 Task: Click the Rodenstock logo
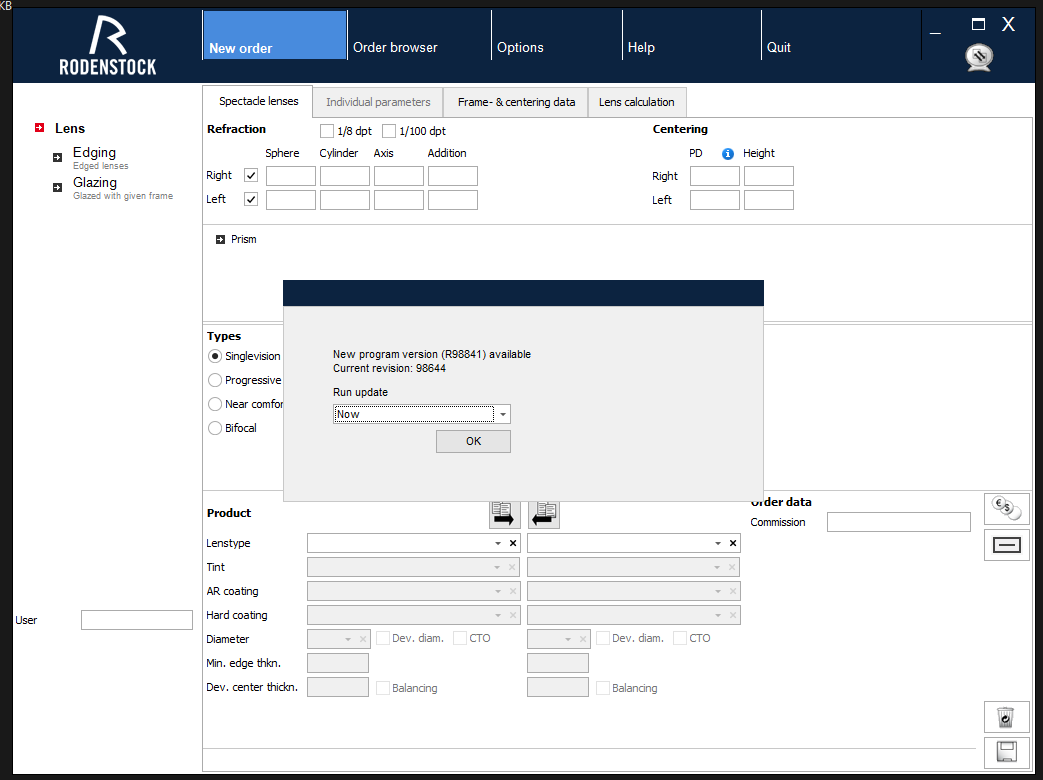click(108, 45)
